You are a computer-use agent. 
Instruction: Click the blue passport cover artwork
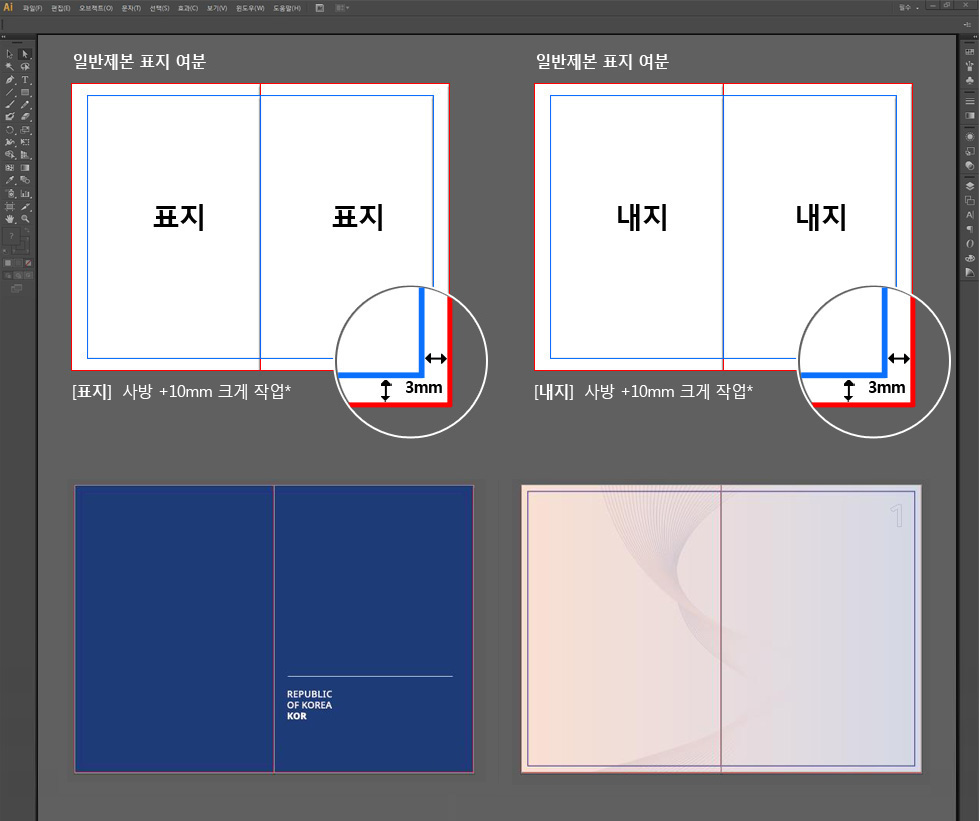point(274,629)
